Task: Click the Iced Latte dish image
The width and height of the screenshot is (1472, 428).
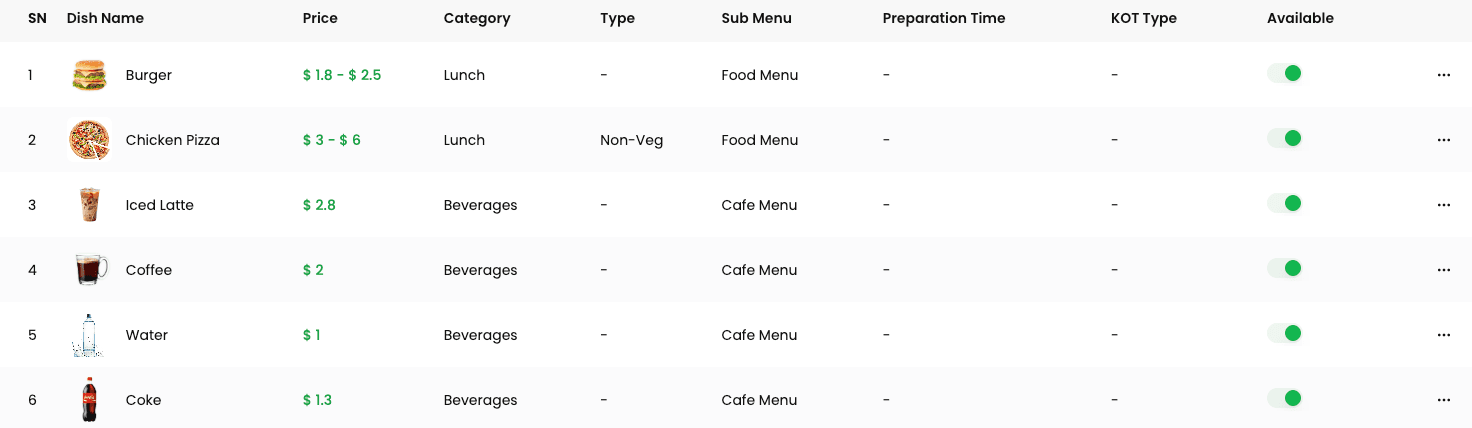Action: pyautogui.click(x=89, y=205)
